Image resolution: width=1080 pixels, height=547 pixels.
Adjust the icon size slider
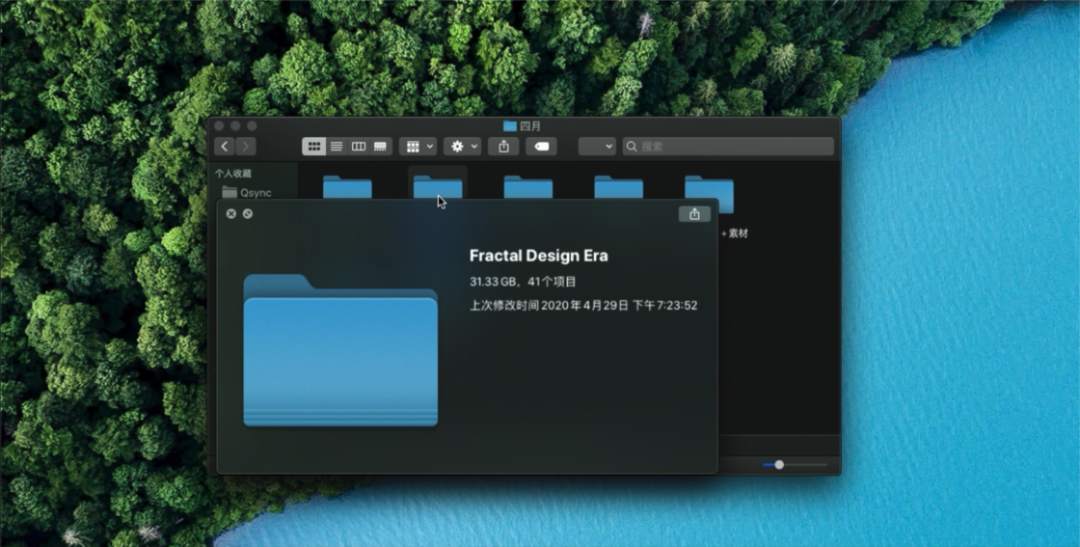point(779,464)
